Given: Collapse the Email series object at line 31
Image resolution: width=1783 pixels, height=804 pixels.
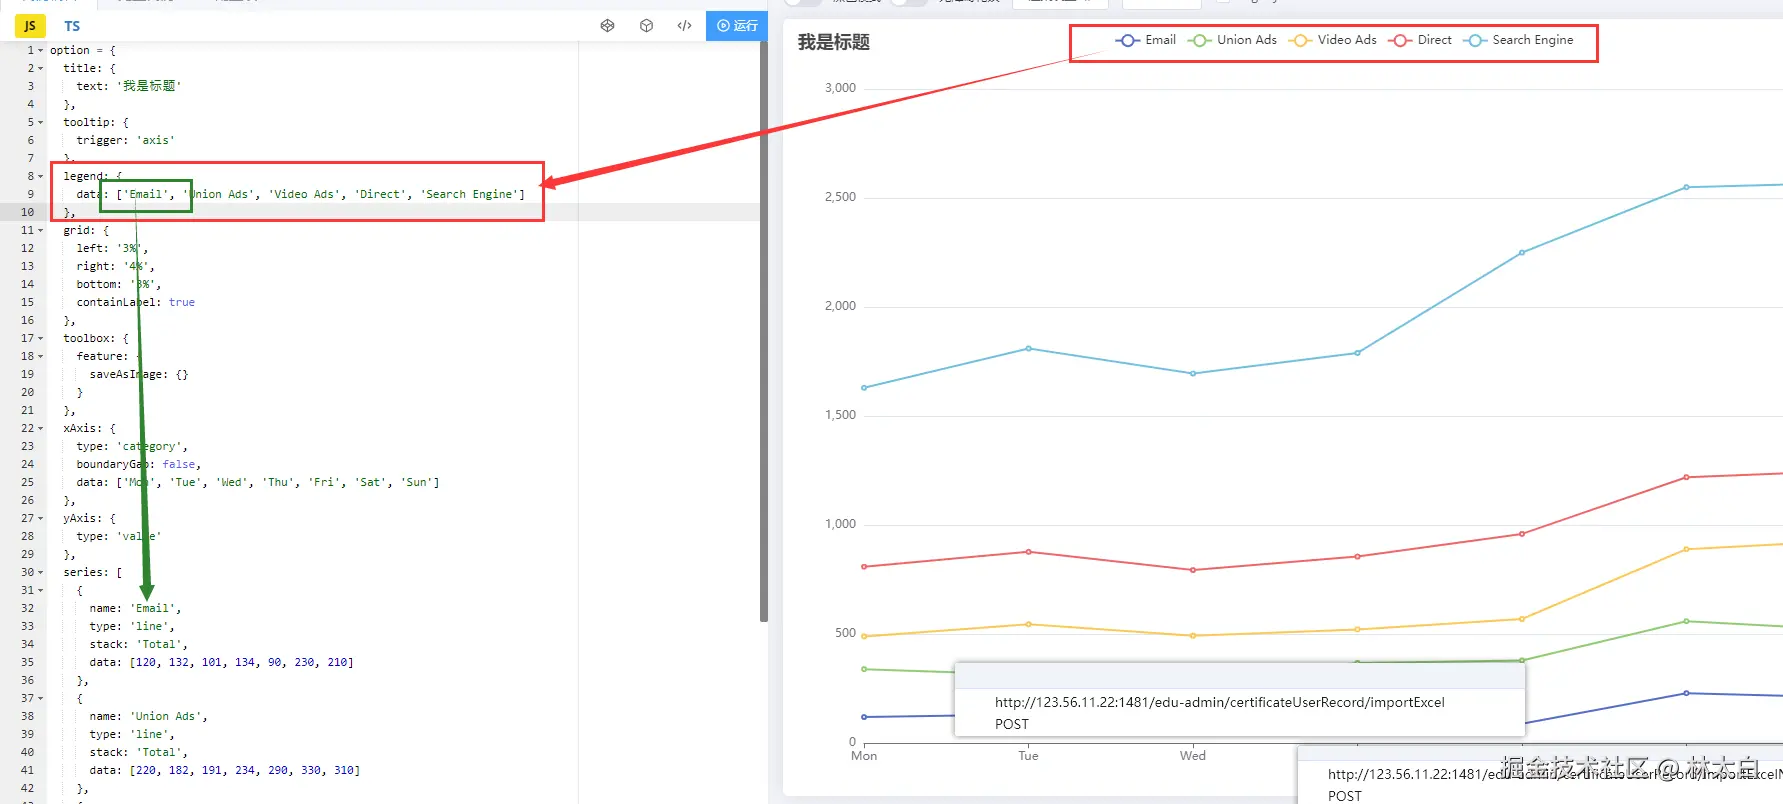Looking at the screenshot, I should [40, 590].
